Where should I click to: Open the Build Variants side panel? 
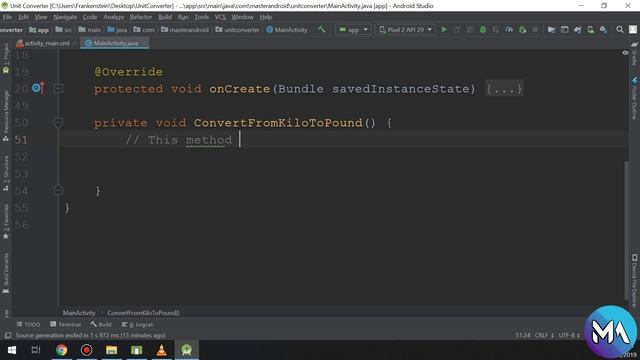tap(6, 273)
